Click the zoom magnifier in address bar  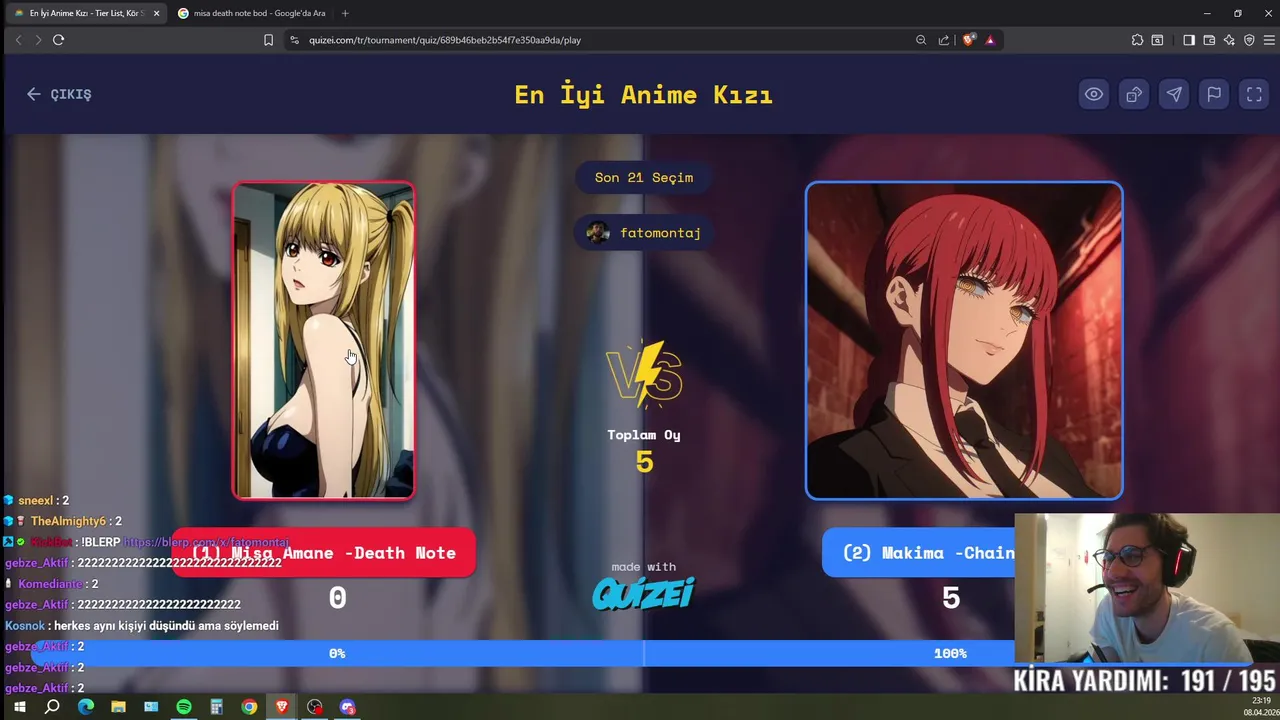click(x=921, y=40)
